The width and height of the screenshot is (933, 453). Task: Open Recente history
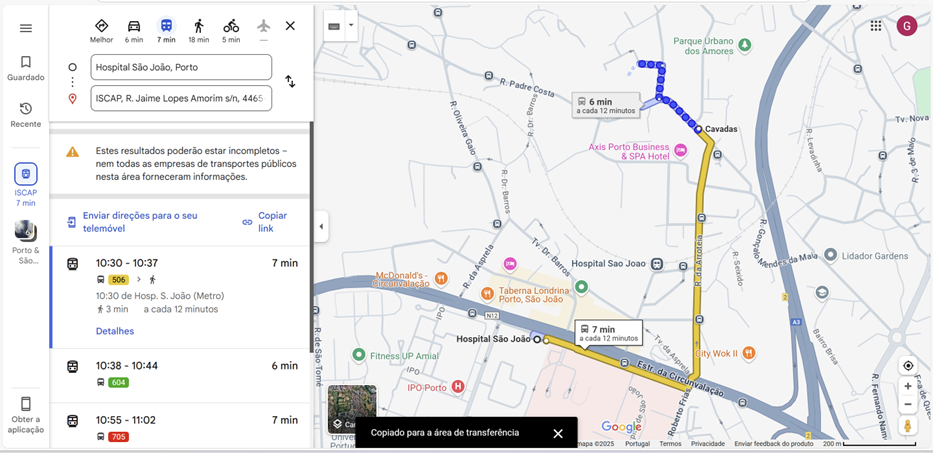click(x=26, y=115)
